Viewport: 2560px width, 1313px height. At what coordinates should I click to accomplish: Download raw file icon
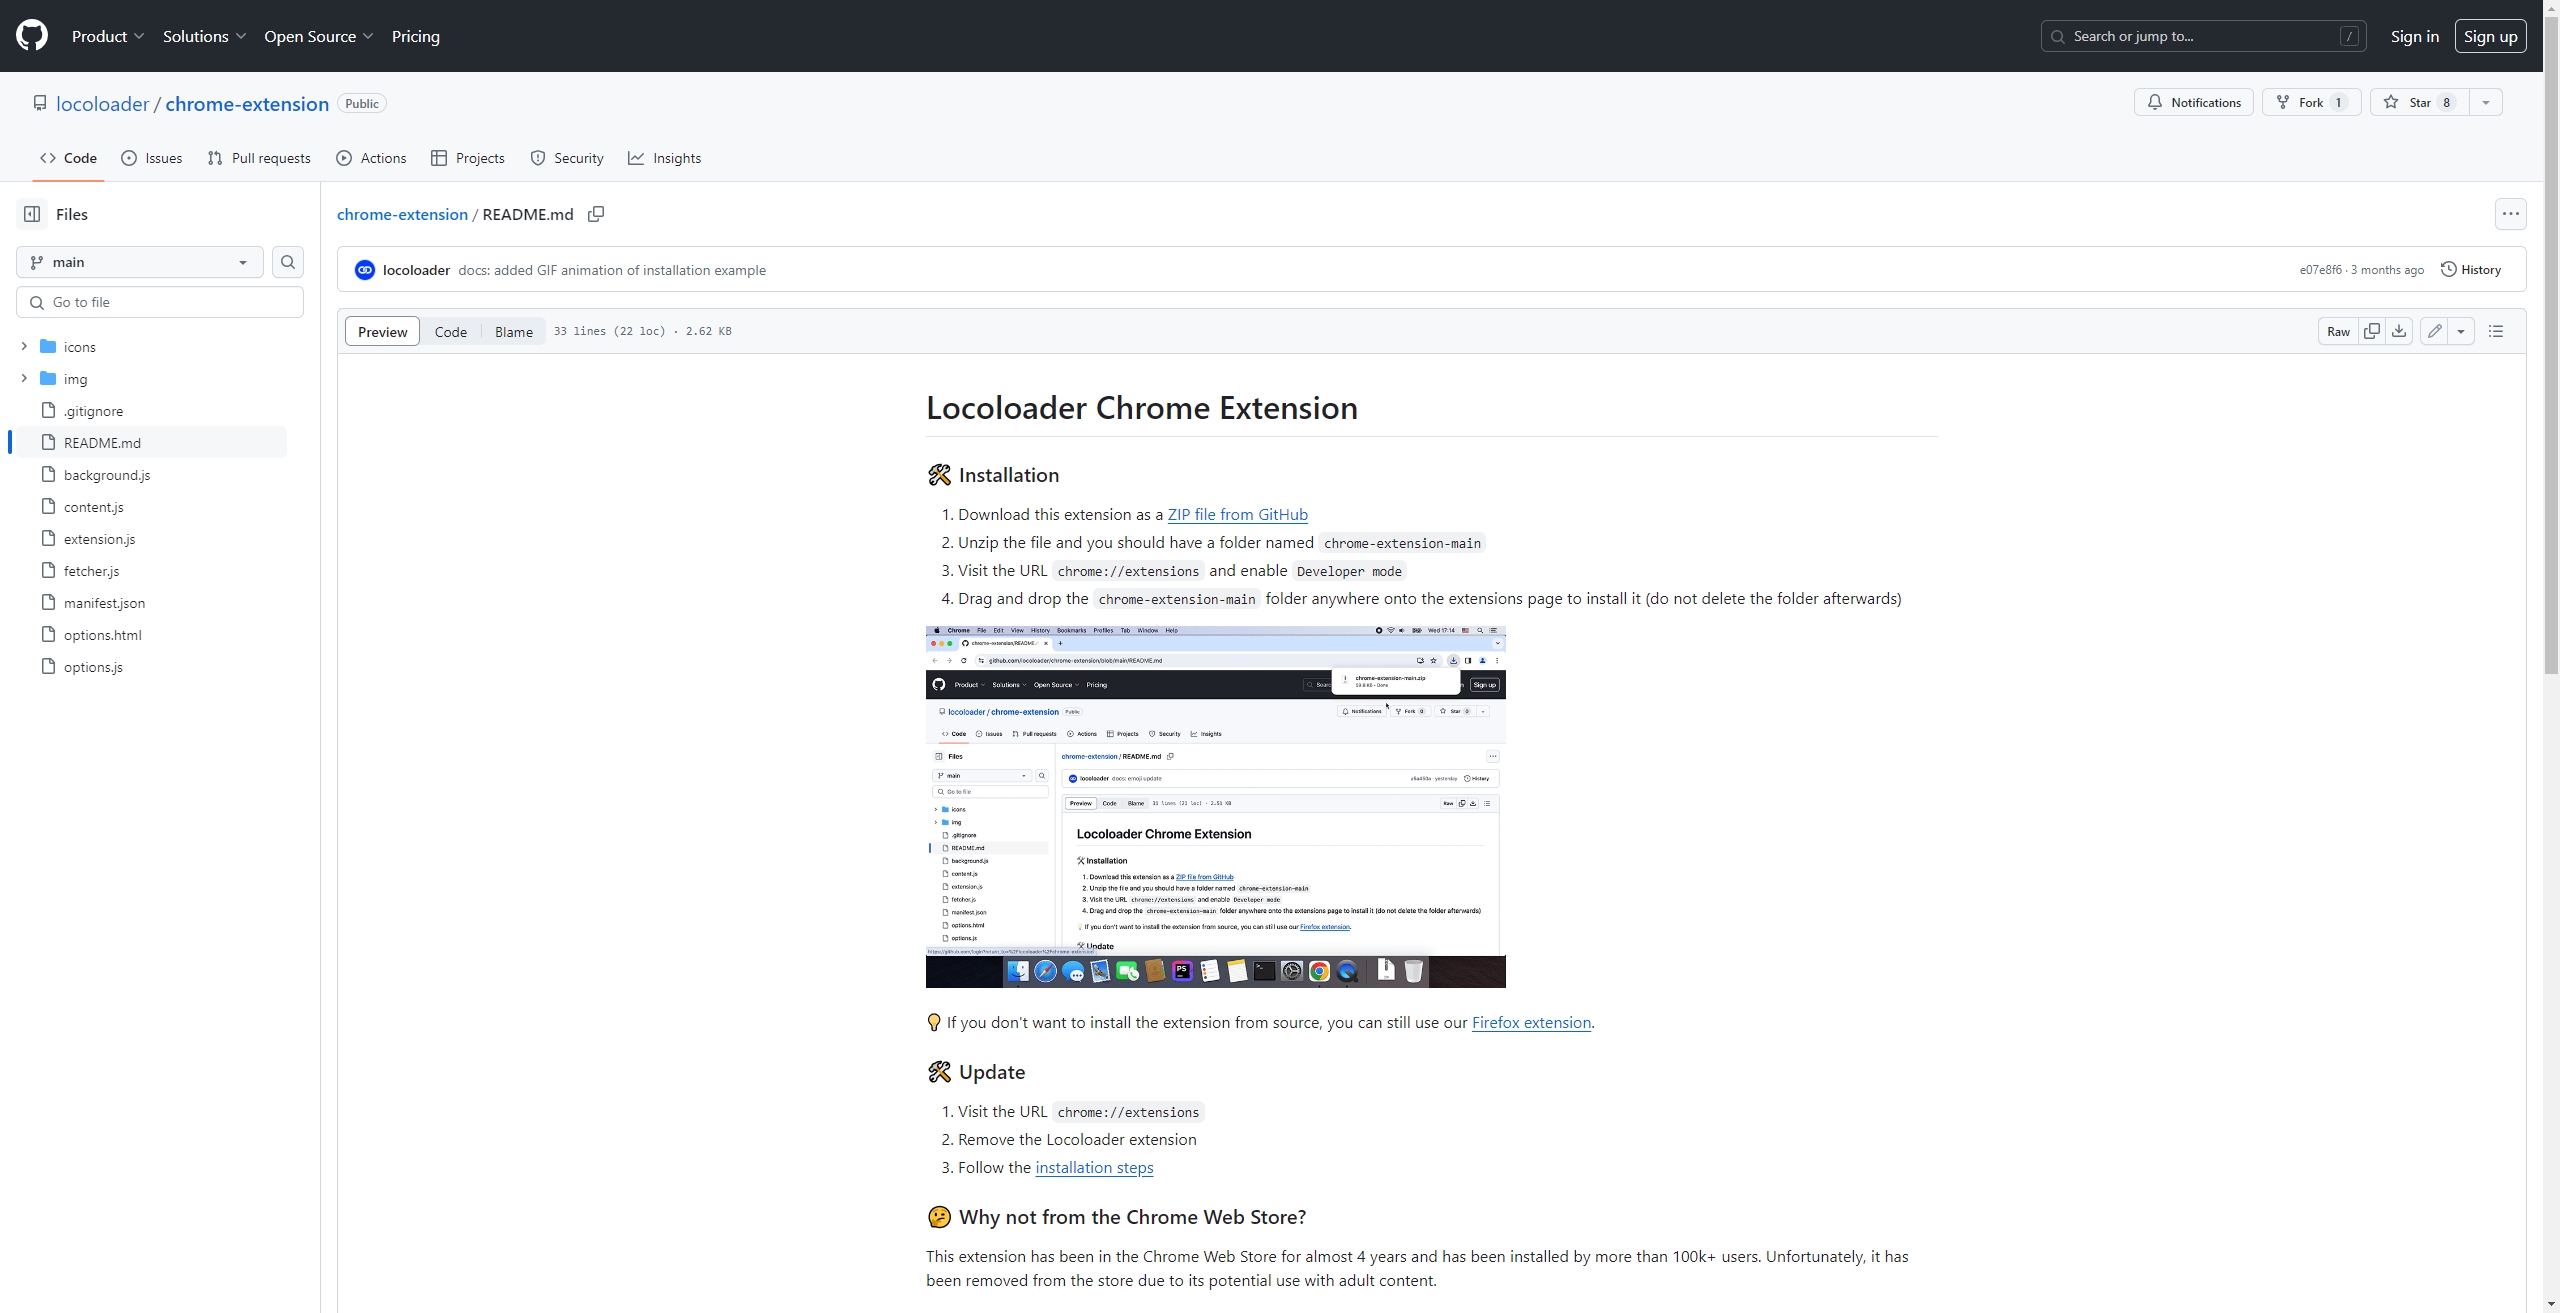click(x=2399, y=331)
